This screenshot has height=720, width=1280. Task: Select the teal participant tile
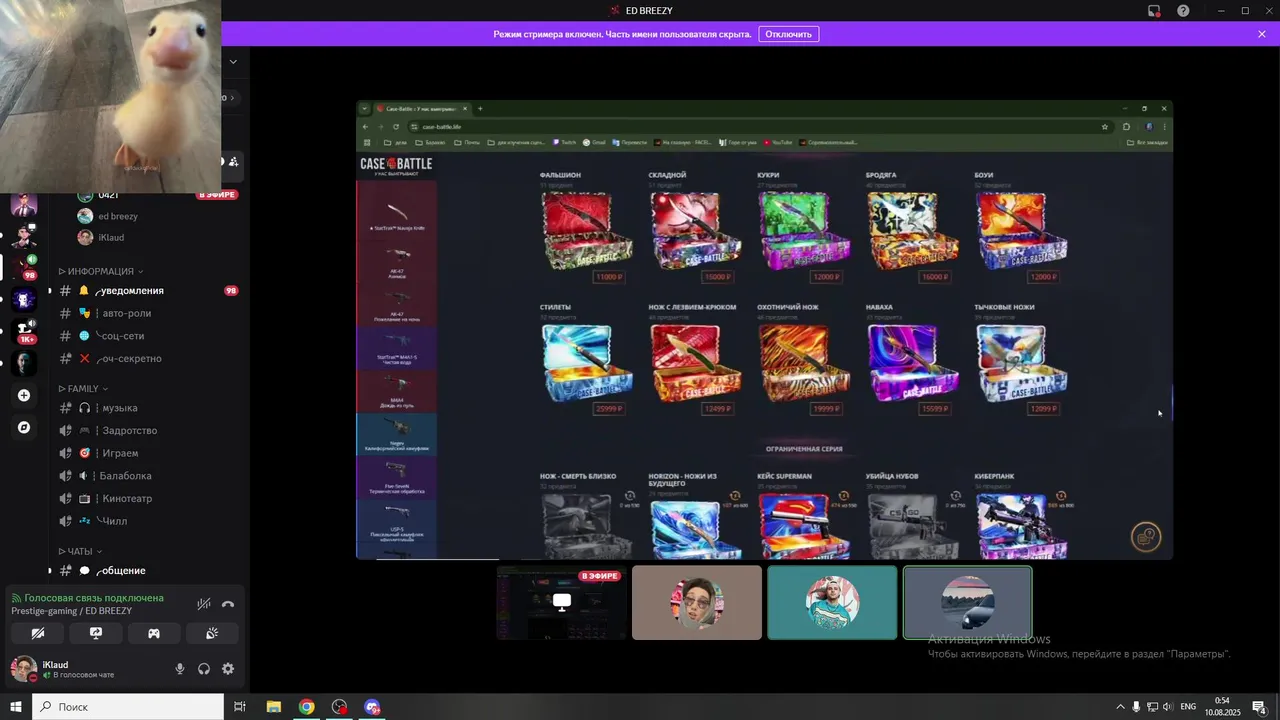coord(832,602)
